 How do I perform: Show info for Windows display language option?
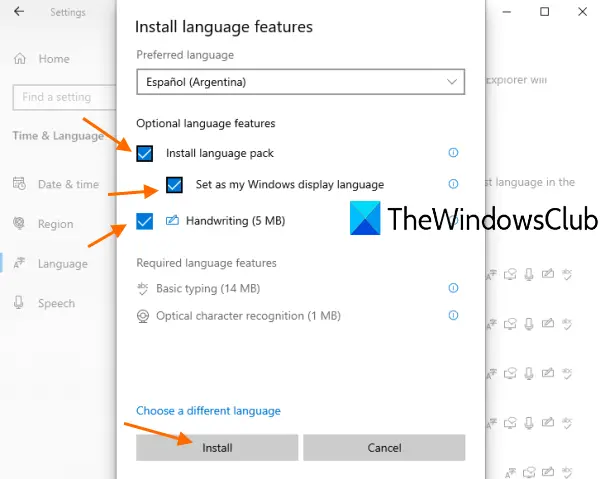453,184
